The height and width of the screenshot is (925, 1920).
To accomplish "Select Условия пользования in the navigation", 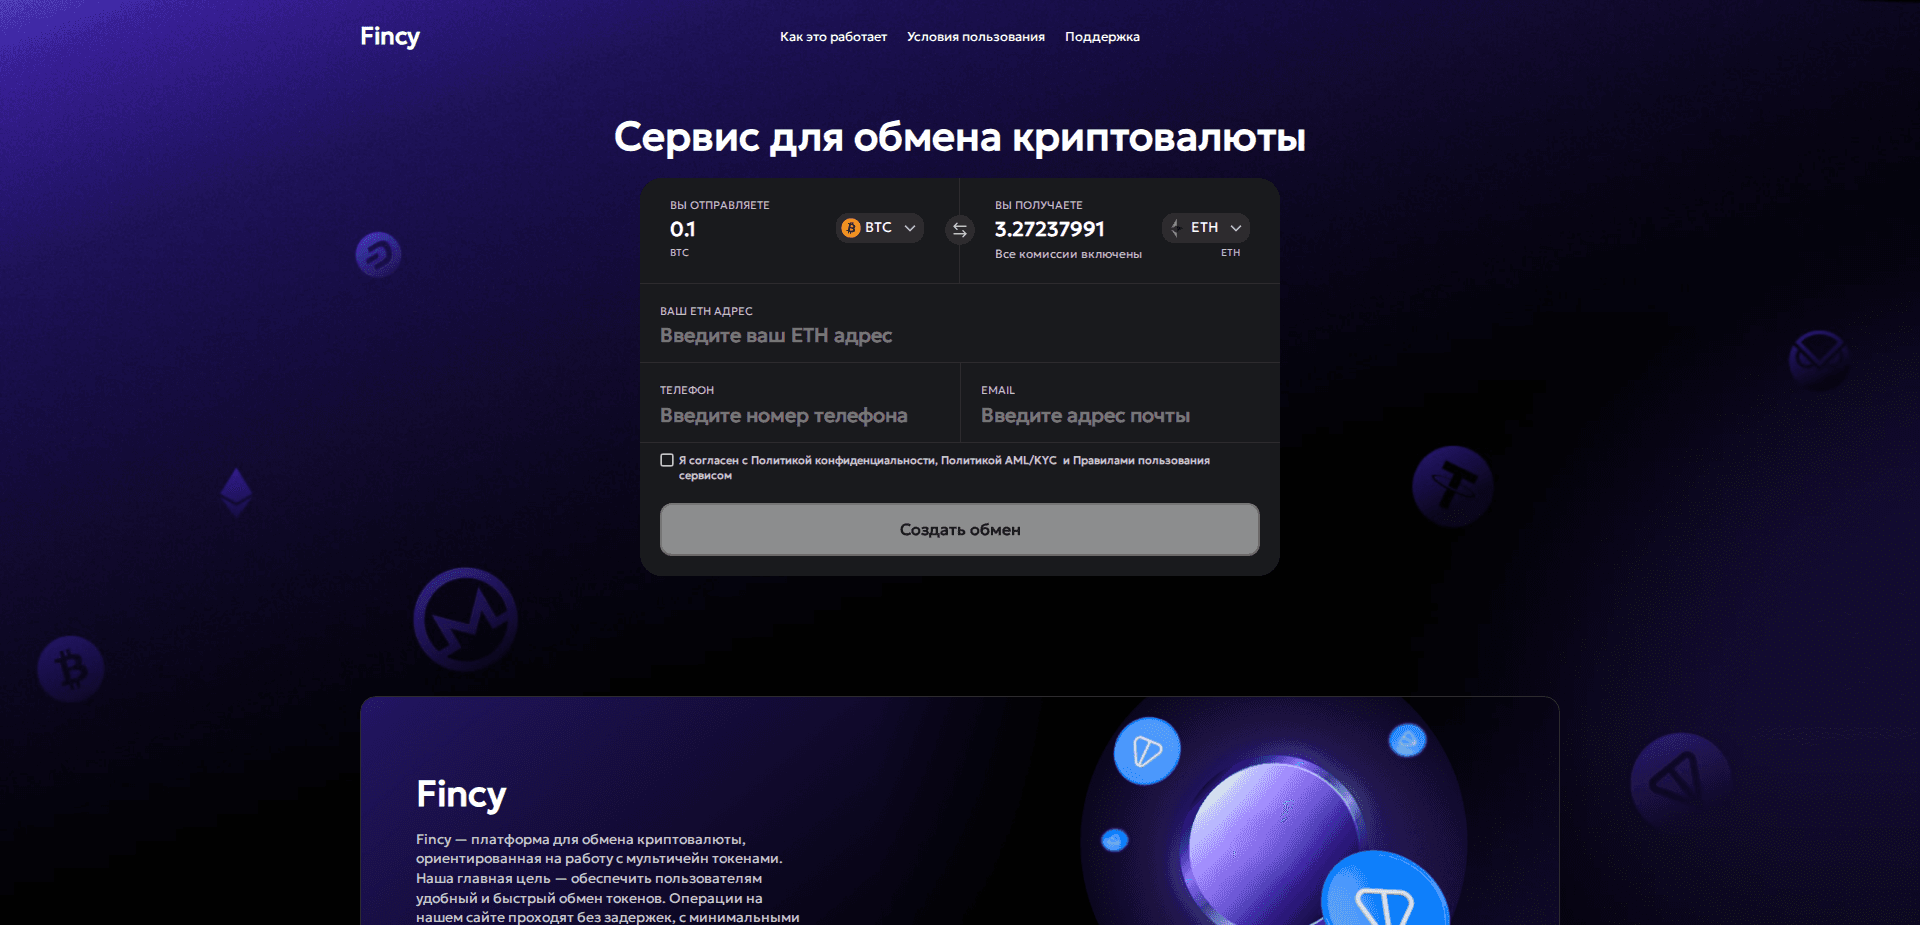I will coord(975,36).
